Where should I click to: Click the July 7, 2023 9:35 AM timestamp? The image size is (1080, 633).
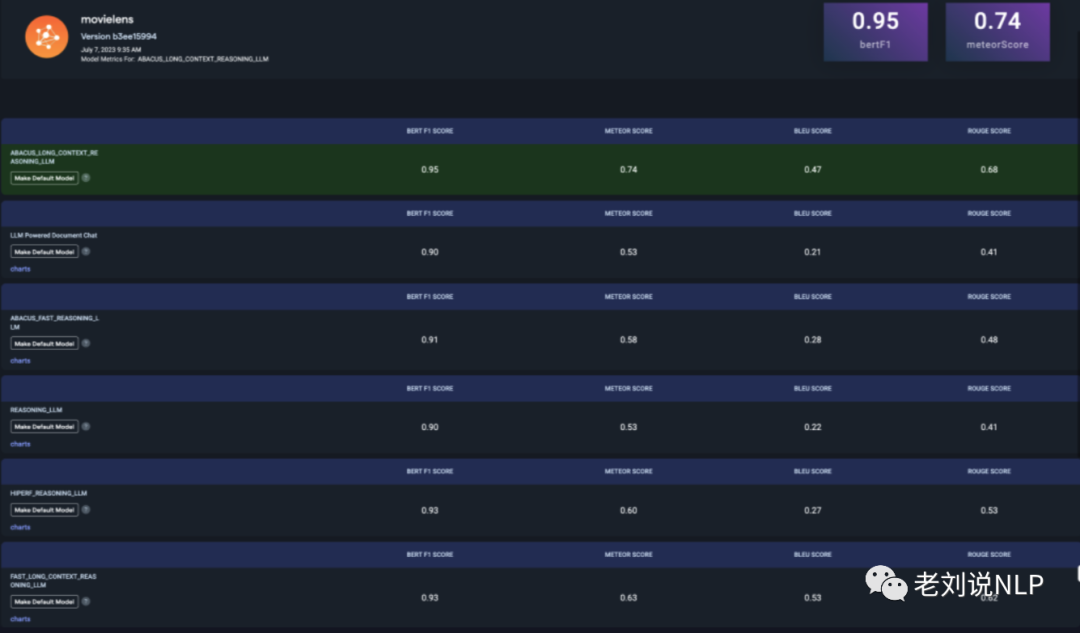[x=111, y=50]
